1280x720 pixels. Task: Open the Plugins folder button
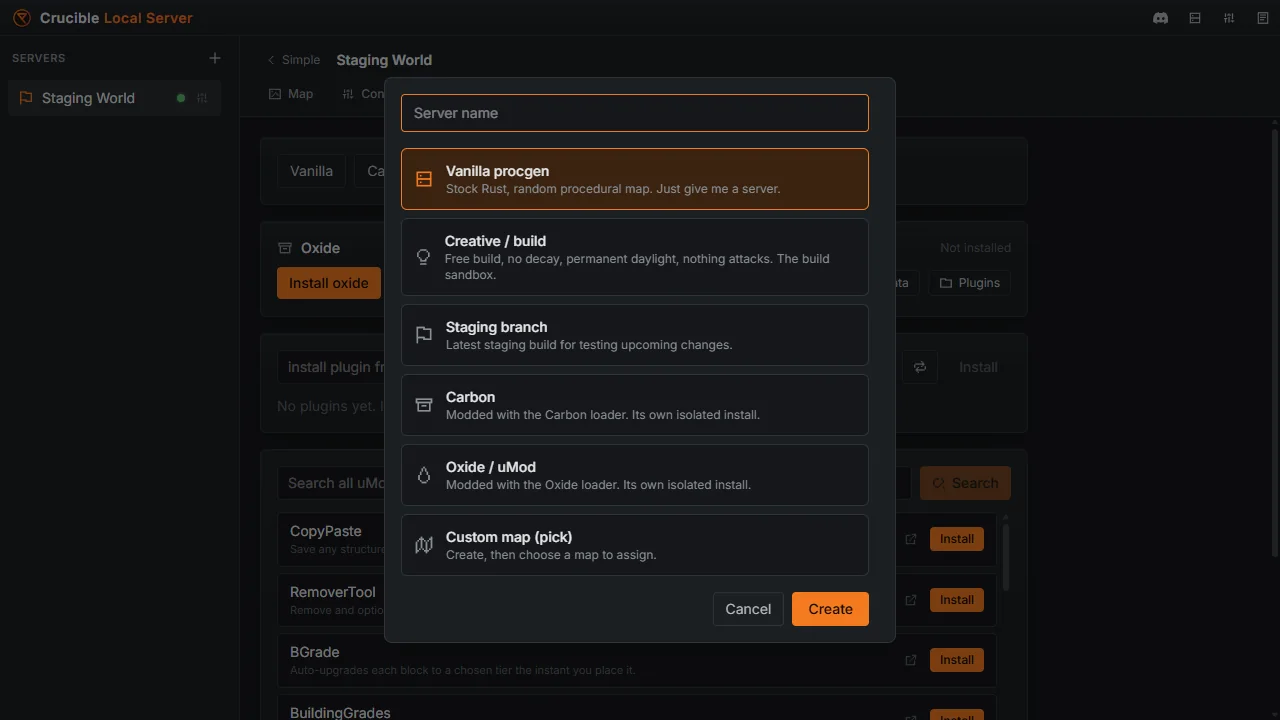[x=969, y=283]
